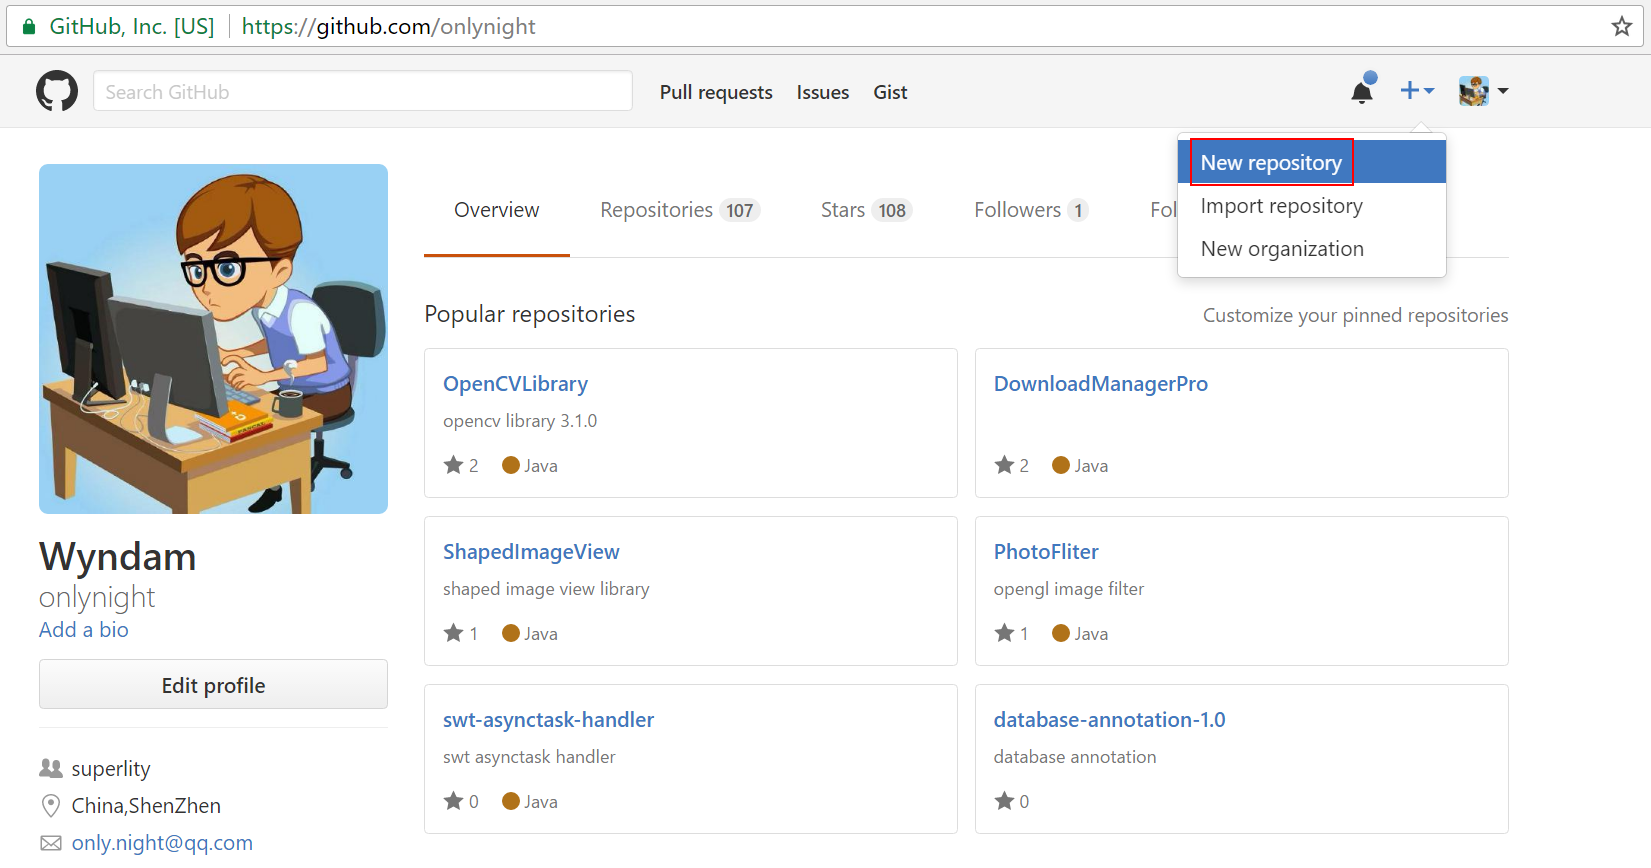Go to Pull requests
The width and height of the screenshot is (1651, 868).
[716, 92]
